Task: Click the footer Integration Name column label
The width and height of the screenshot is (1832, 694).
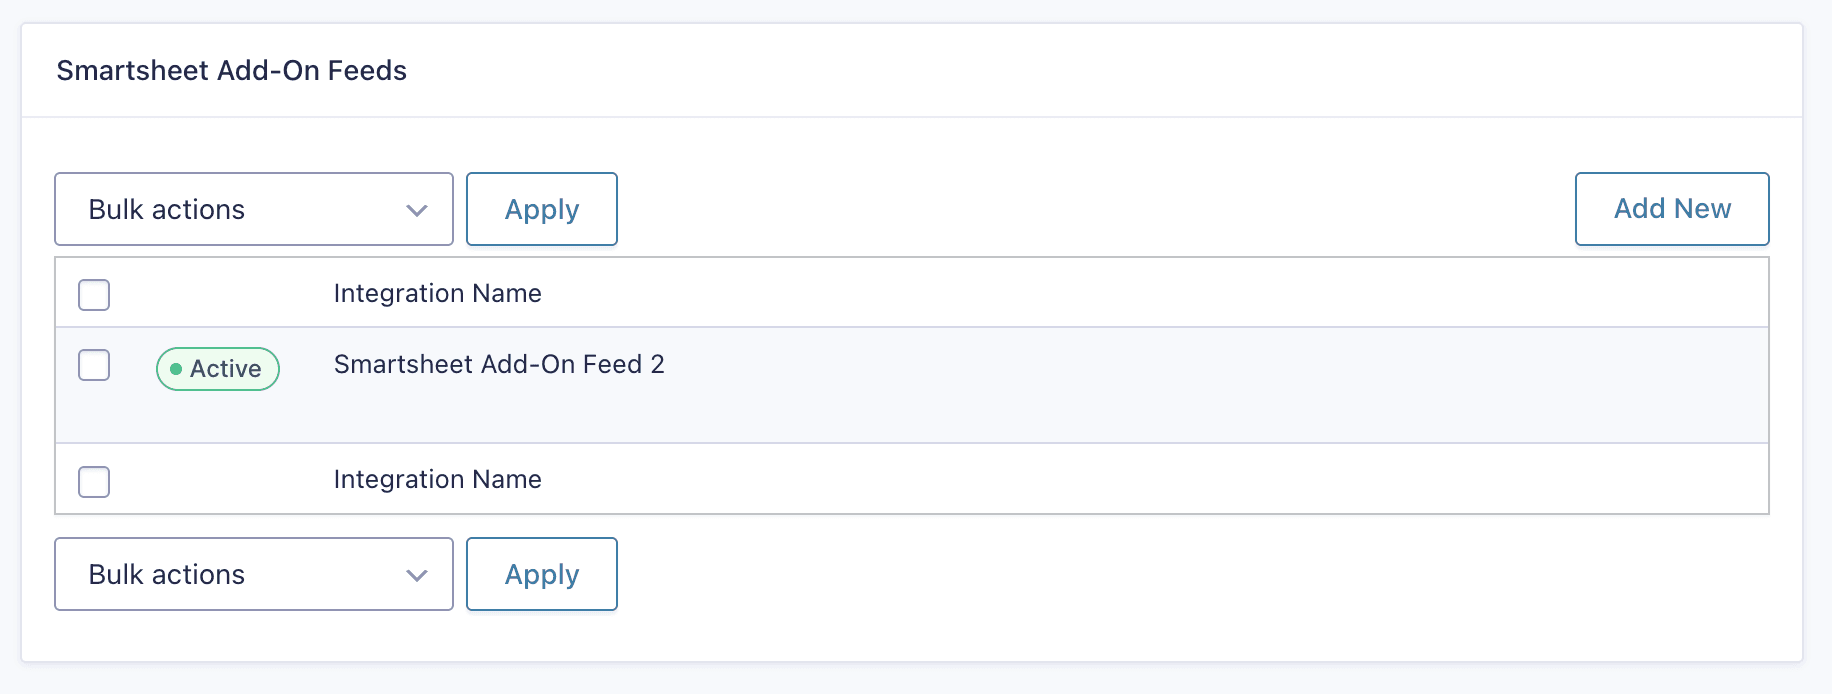Action: pos(437,479)
